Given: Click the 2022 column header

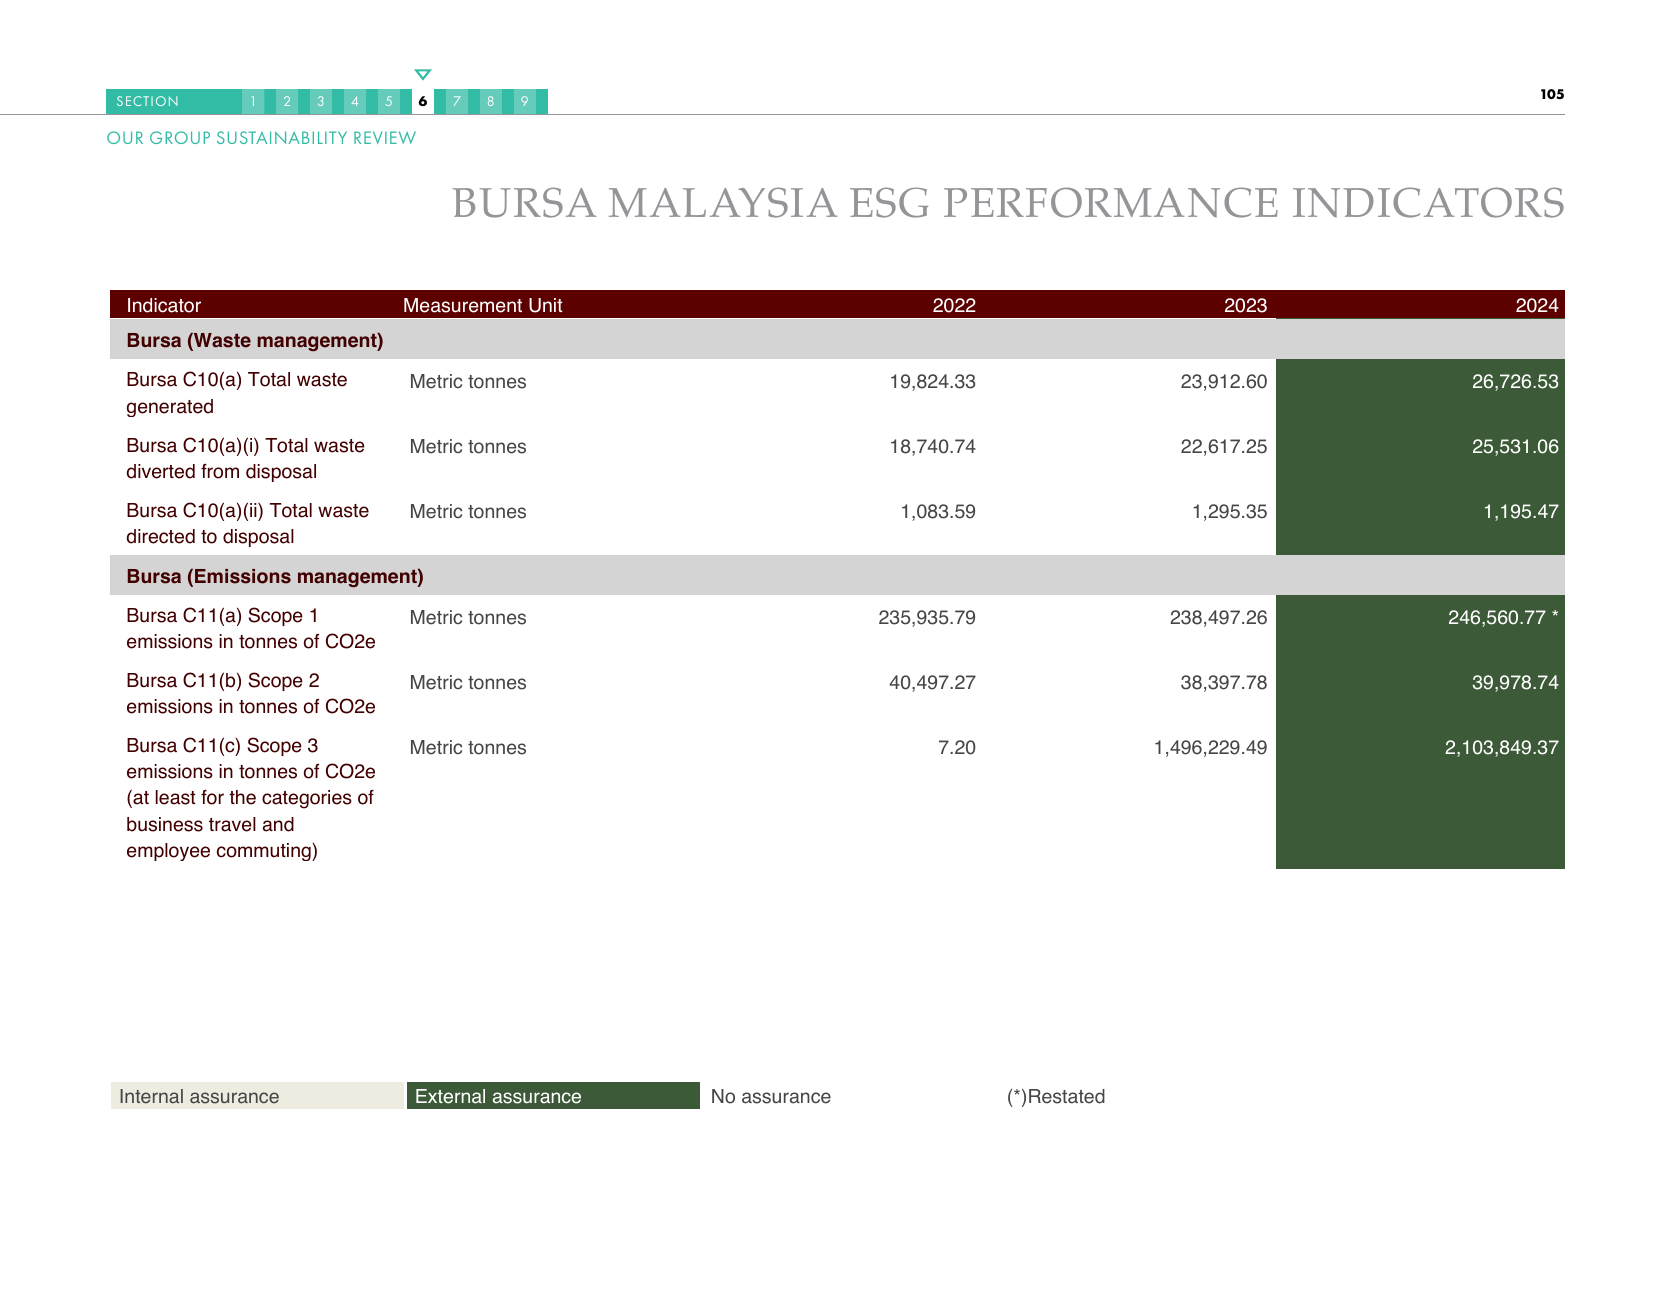Looking at the screenshot, I should [954, 305].
